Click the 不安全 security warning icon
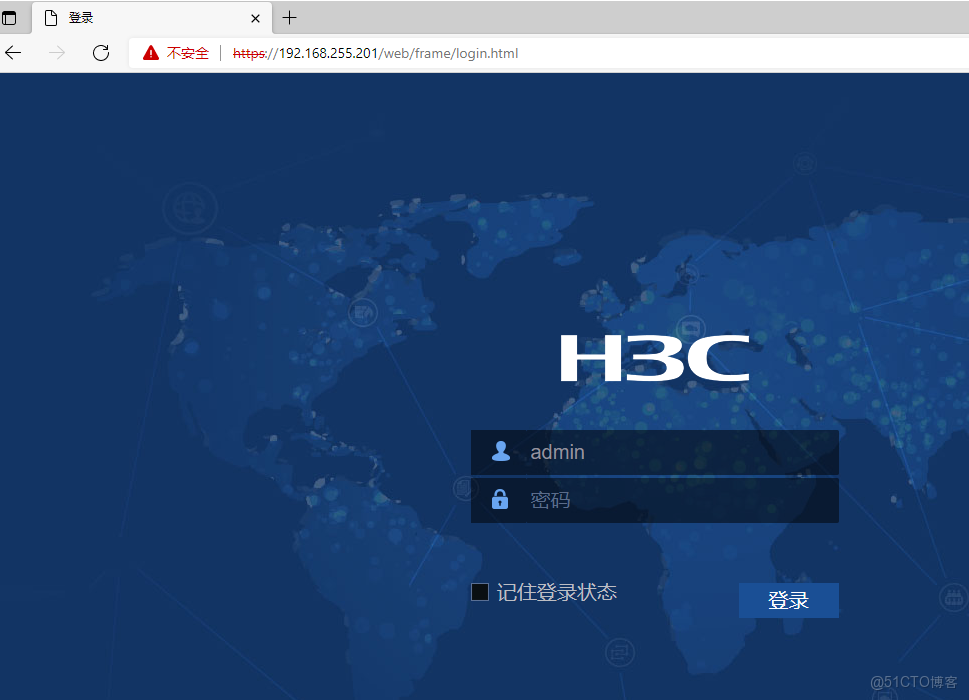Image resolution: width=969 pixels, height=700 pixels. [x=152, y=53]
